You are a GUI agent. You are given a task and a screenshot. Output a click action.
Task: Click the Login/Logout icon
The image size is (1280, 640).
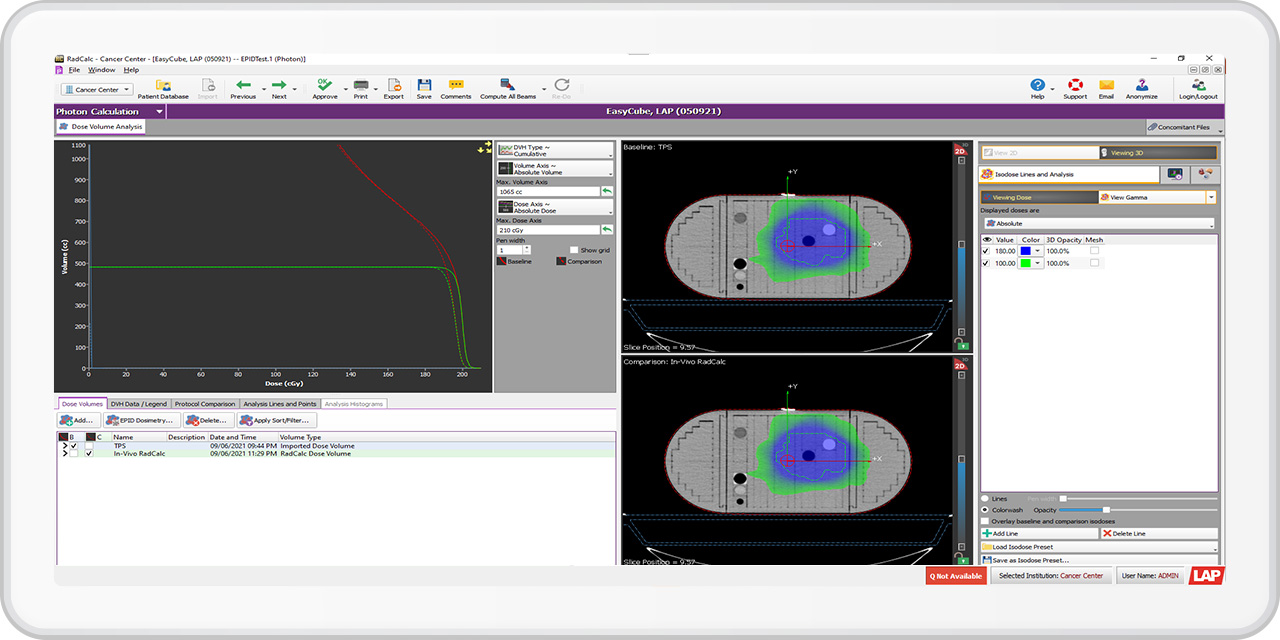1198,86
